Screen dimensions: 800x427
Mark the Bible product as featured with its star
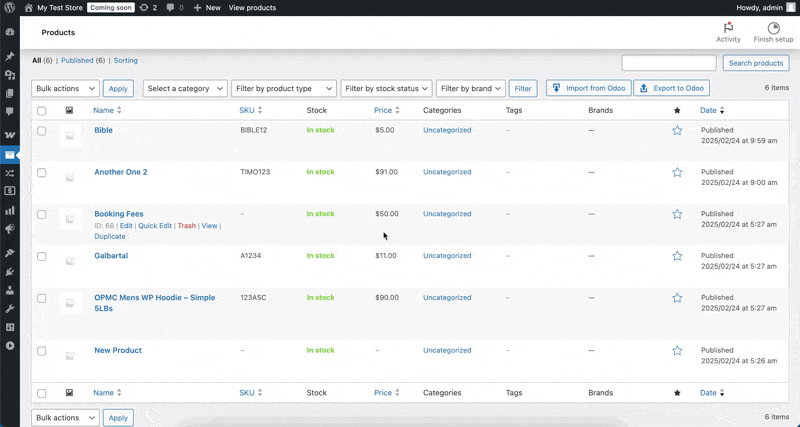pos(677,130)
